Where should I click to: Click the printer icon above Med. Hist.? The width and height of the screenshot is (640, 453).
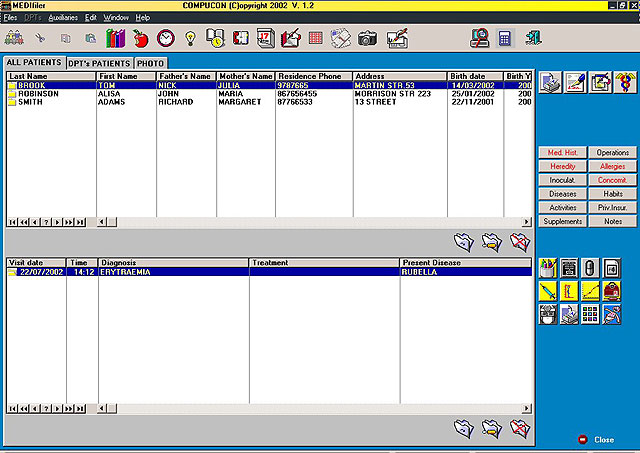click(550, 82)
